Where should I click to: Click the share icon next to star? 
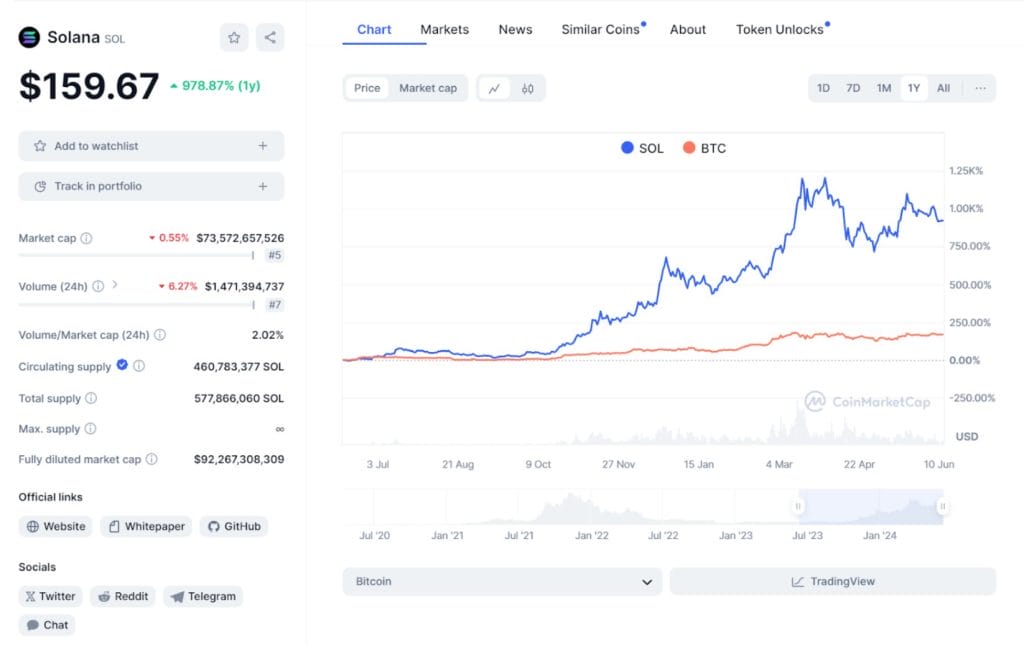pos(270,37)
